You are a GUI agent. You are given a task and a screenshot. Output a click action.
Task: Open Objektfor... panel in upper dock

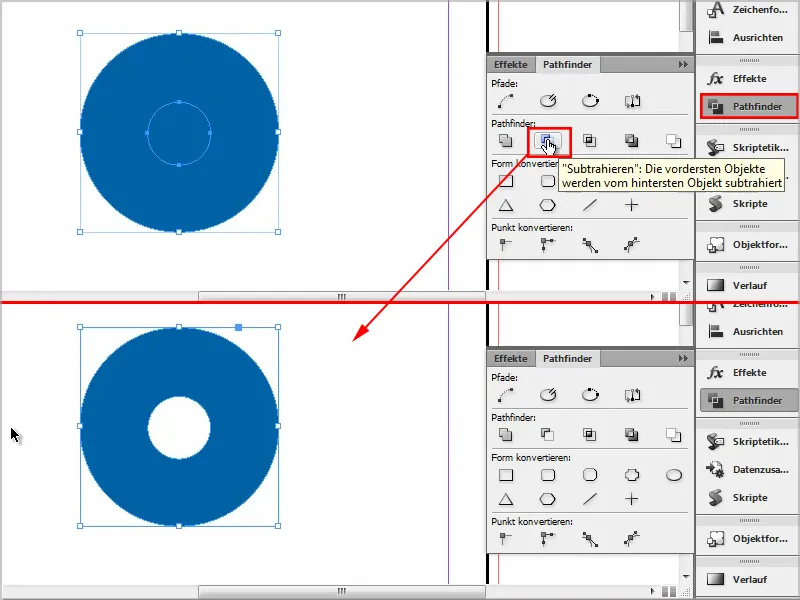point(748,244)
